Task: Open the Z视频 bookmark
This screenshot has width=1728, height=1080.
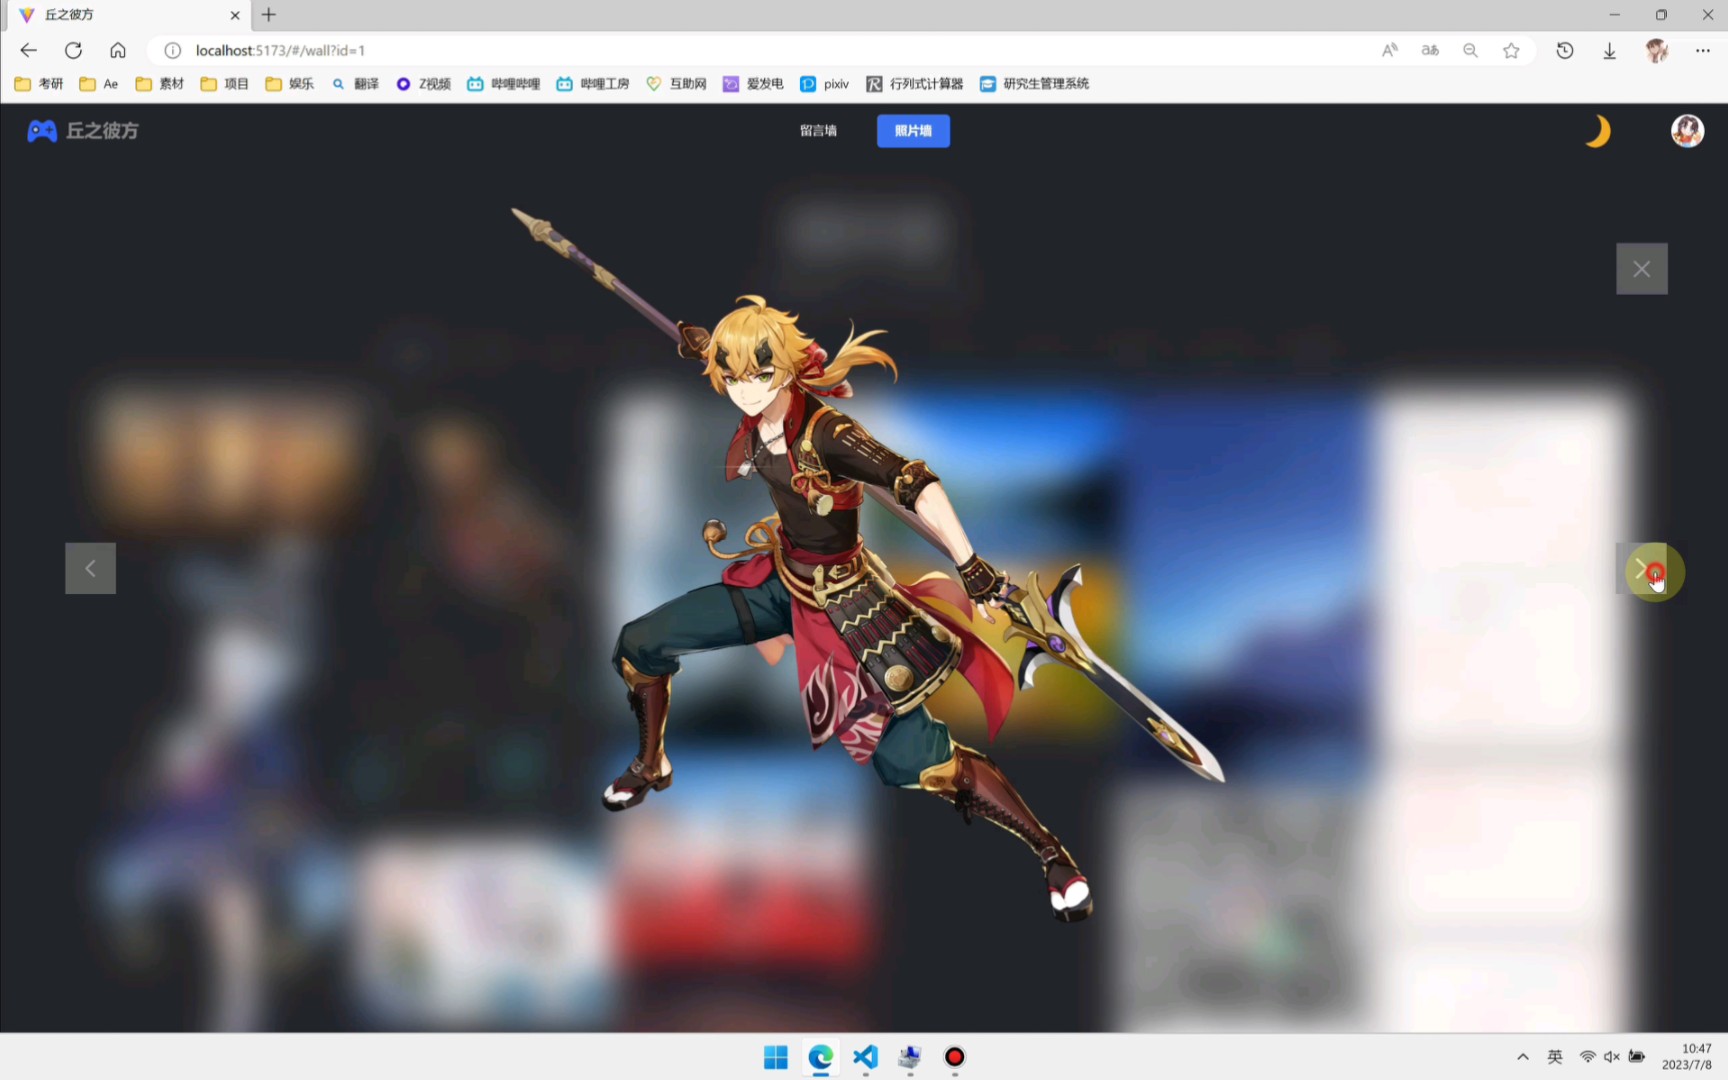Action: pyautogui.click(x=424, y=84)
